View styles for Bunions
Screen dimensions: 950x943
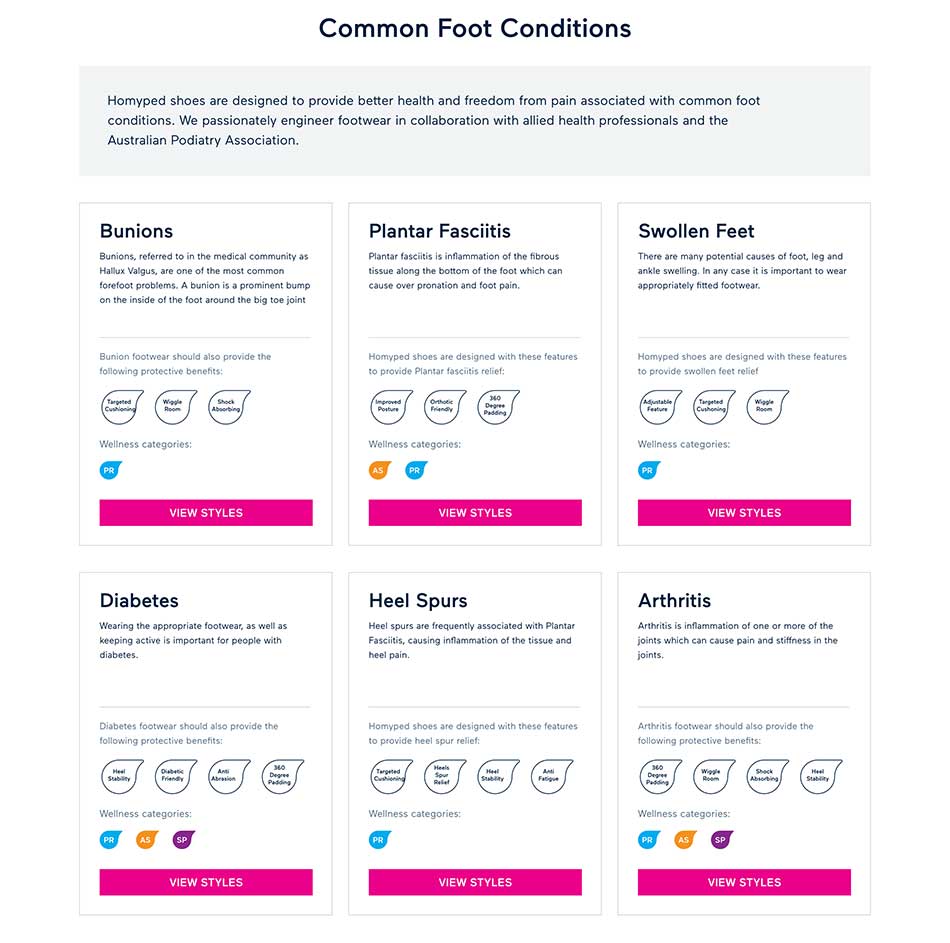(206, 513)
